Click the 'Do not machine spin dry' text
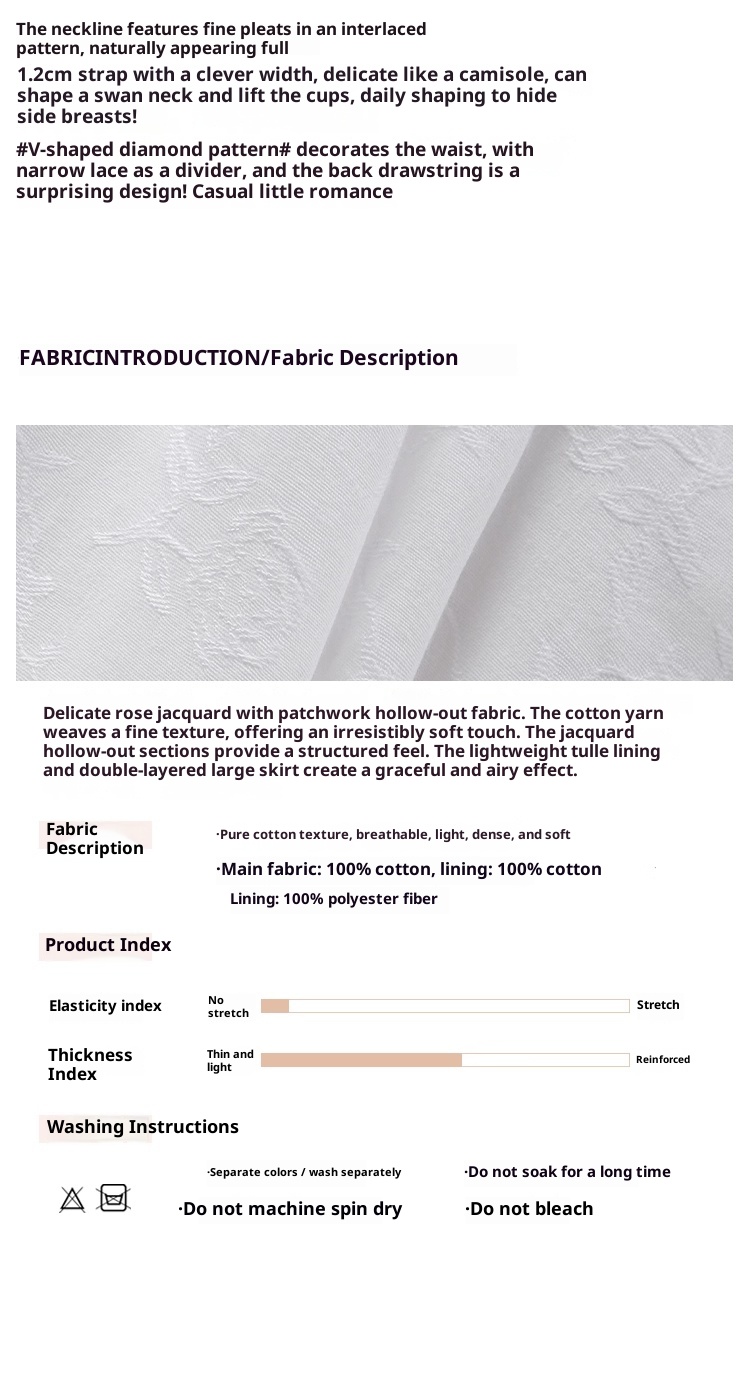 point(291,1209)
